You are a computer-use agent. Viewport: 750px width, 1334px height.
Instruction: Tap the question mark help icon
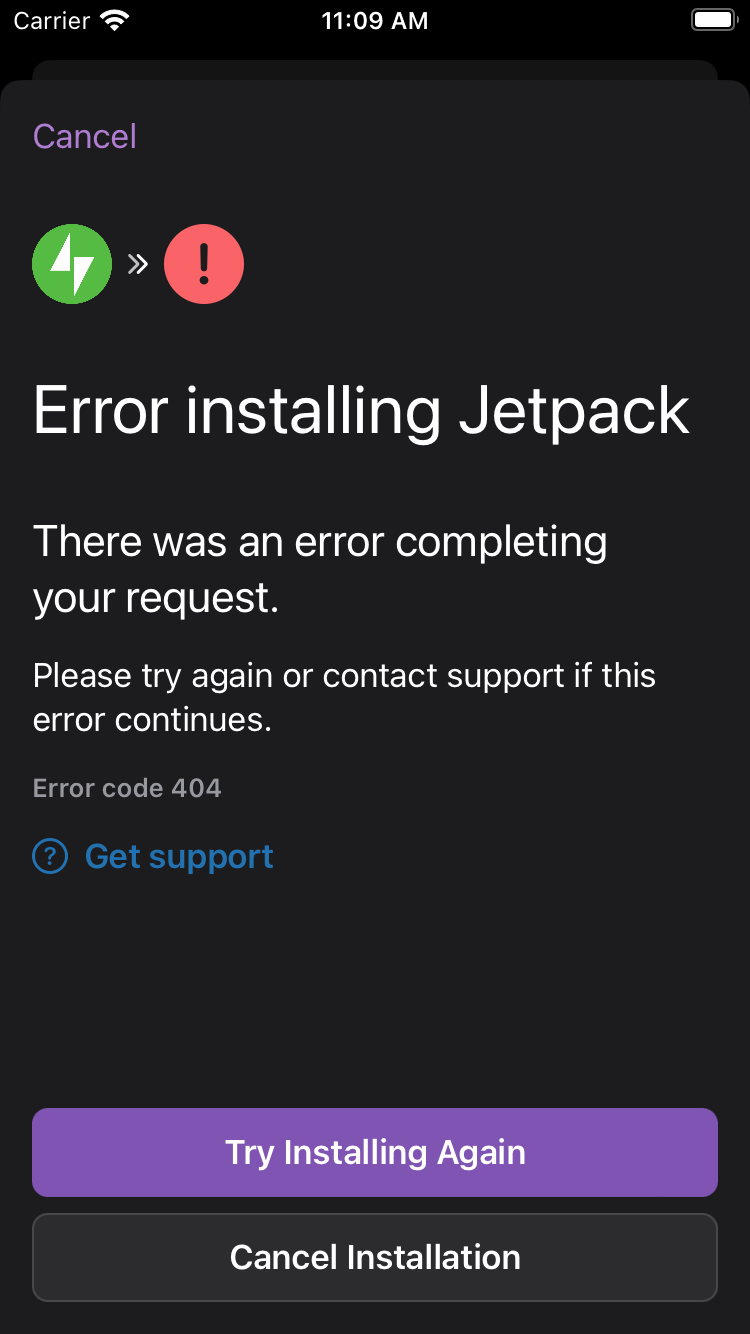[x=50, y=857]
